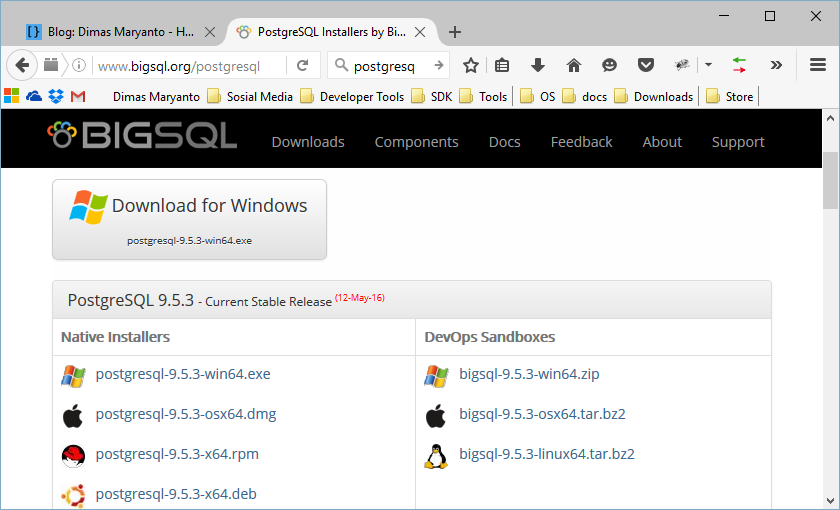840x510 pixels.
Task: Click Ubuntu icon beside x64.deb
Action: 73,496
